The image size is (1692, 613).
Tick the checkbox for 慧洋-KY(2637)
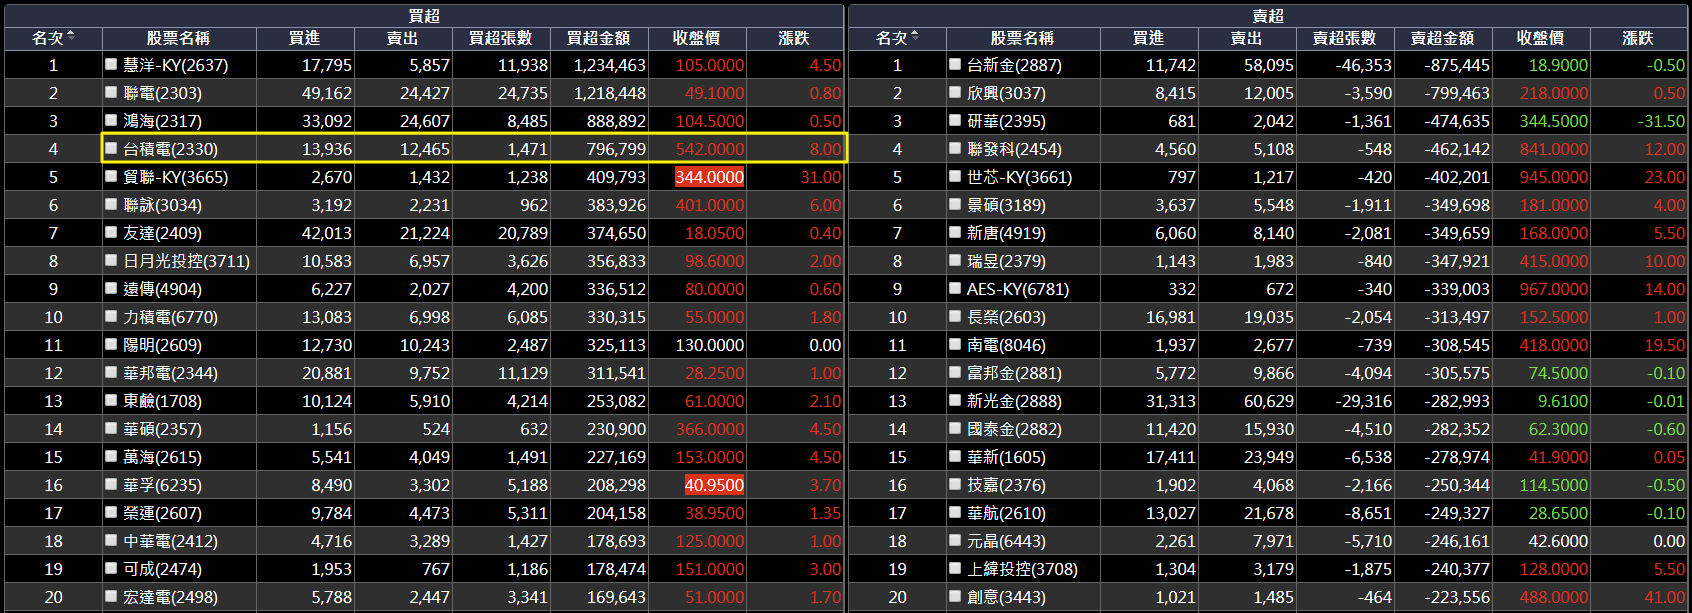coord(112,64)
